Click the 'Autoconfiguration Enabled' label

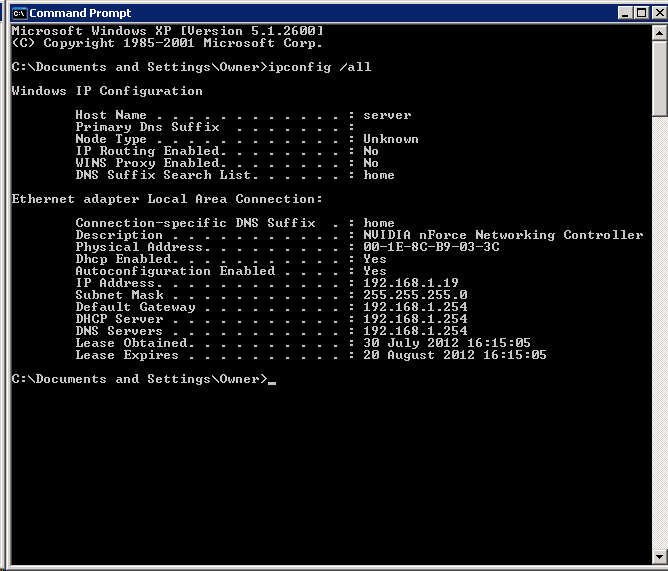point(176,271)
